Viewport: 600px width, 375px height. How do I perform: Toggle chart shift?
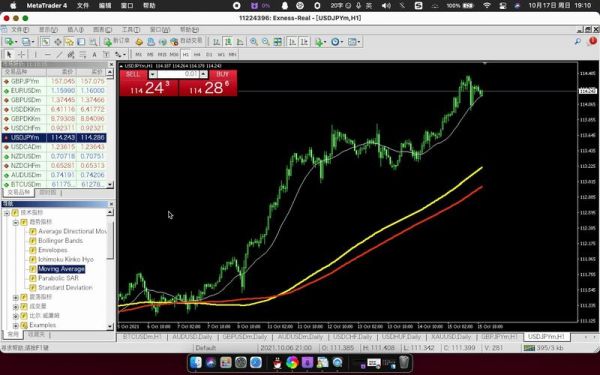(304, 42)
